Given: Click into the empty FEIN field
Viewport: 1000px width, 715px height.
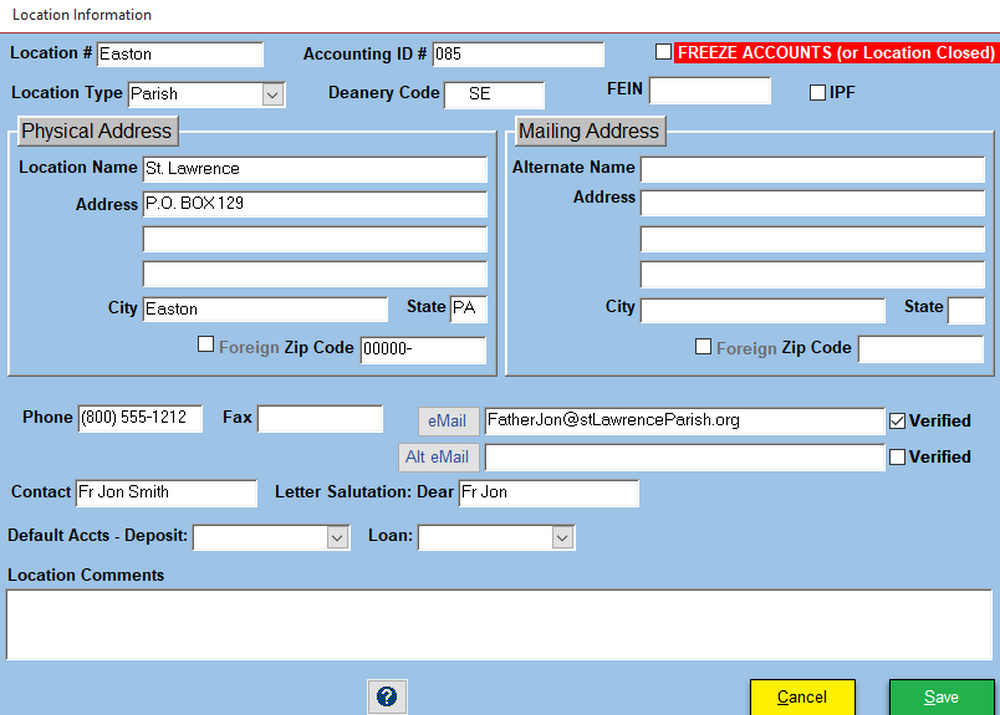Looking at the screenshot, I should pos(710,90).
